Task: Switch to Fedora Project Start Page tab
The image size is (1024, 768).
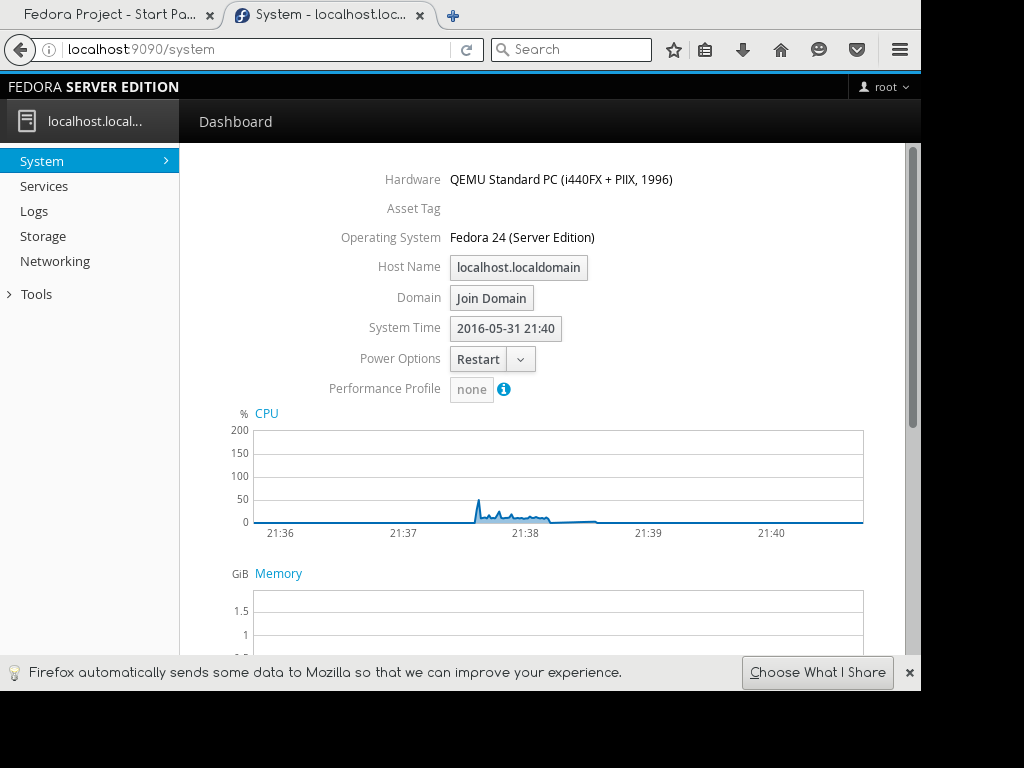Action: point(112,15)
